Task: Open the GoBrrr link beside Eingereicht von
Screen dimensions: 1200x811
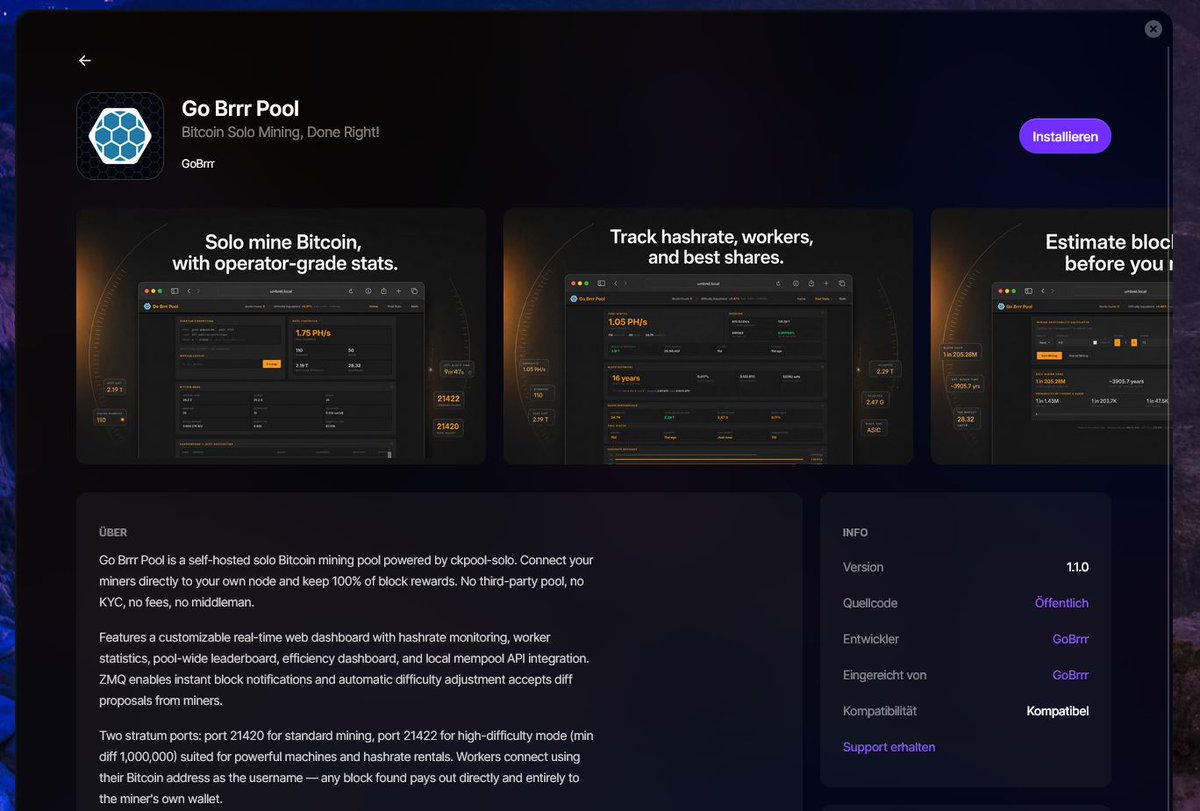Action: [x=1070, y=675]
